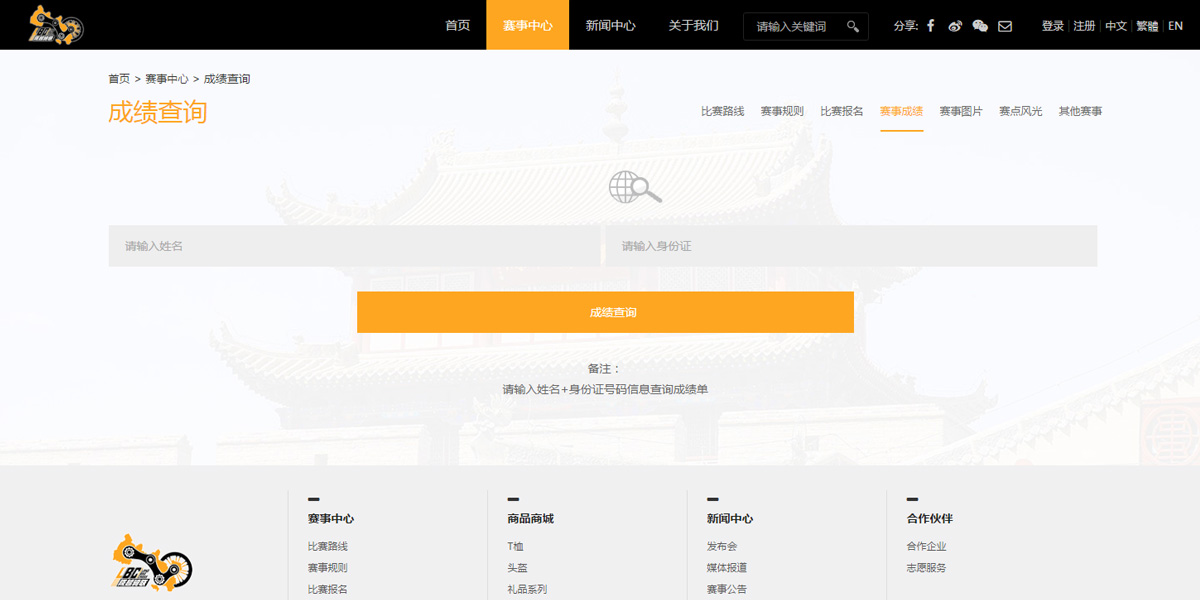Click the footer bicycle logo
The image size is (1200, 600).
(x=152, y=562)
